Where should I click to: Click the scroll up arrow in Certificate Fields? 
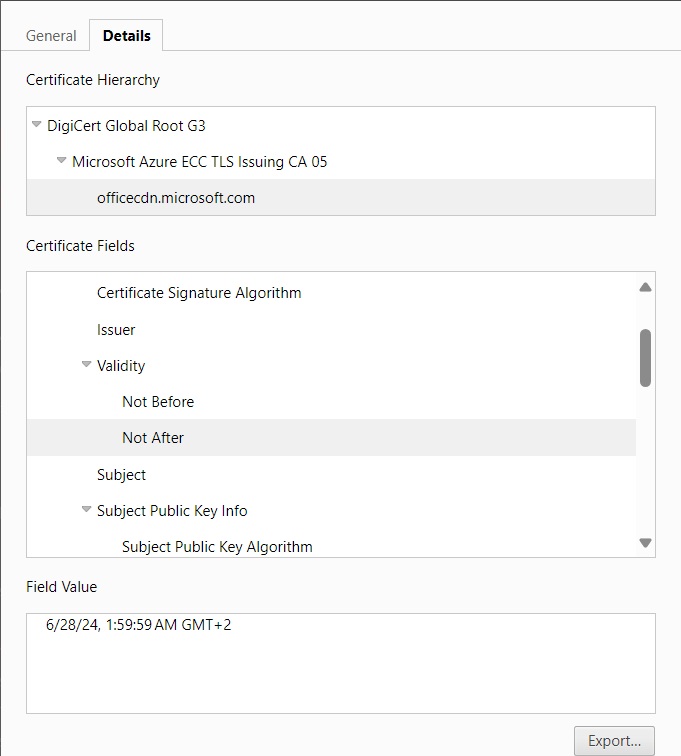tap(645, 288)
